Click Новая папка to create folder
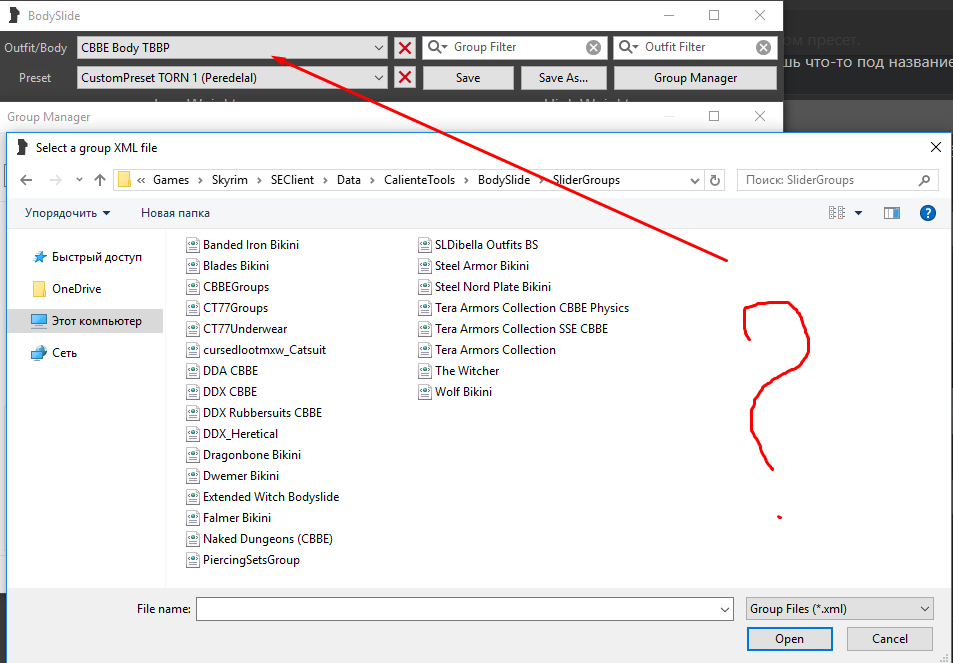The height and width of the screenshot is (663, 953). tap(175, 213)
